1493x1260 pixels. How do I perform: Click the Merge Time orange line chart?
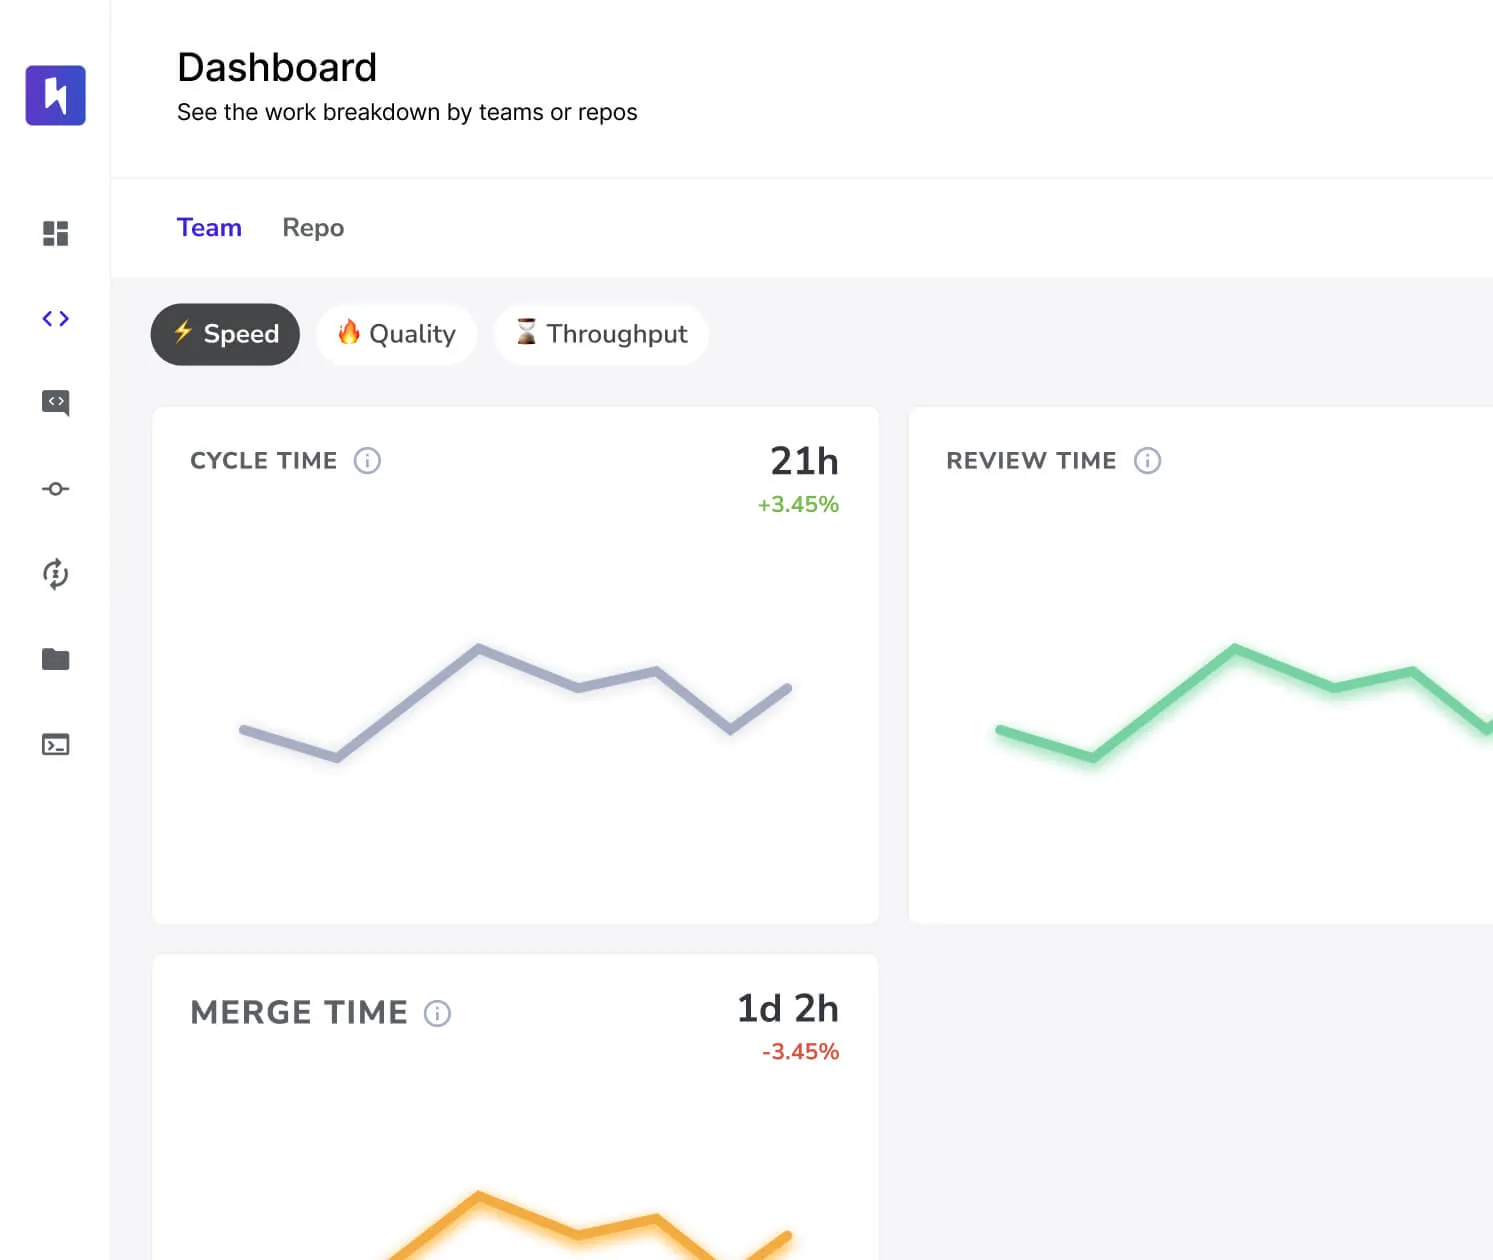pos(590,1225)
